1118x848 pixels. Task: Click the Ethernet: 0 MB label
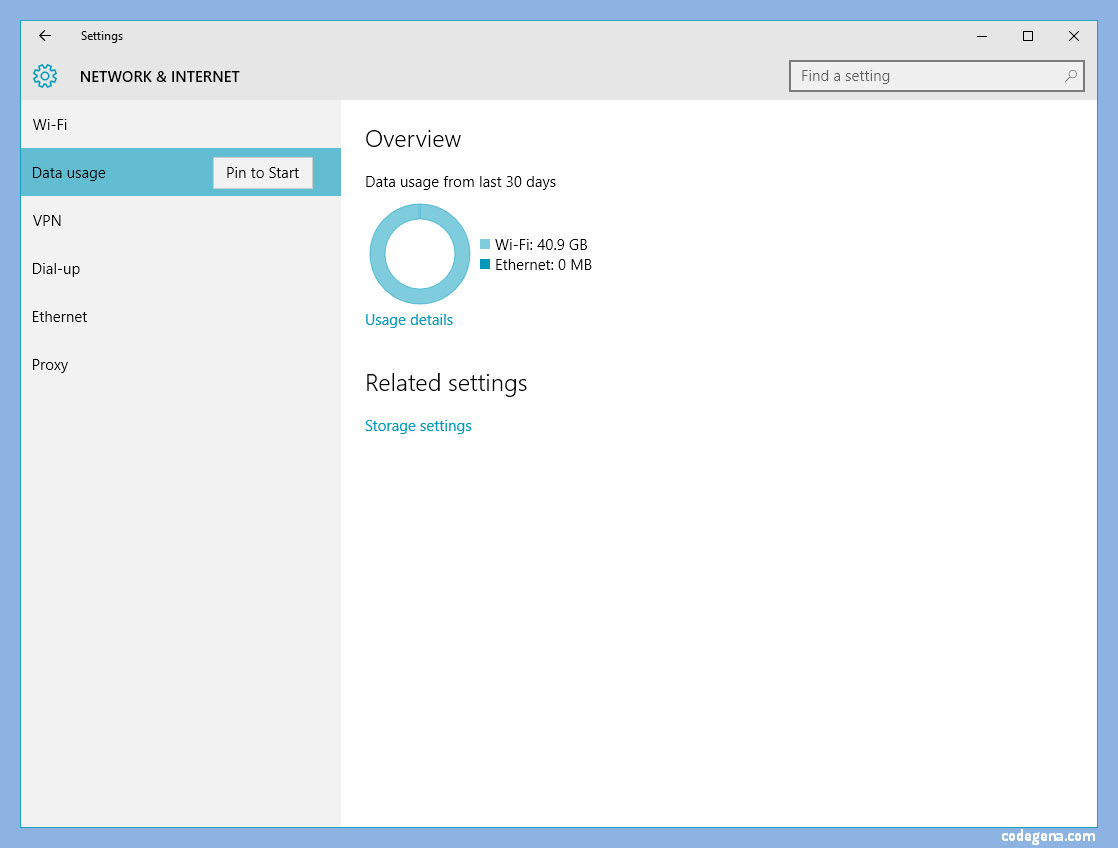[x=545, y=265]
